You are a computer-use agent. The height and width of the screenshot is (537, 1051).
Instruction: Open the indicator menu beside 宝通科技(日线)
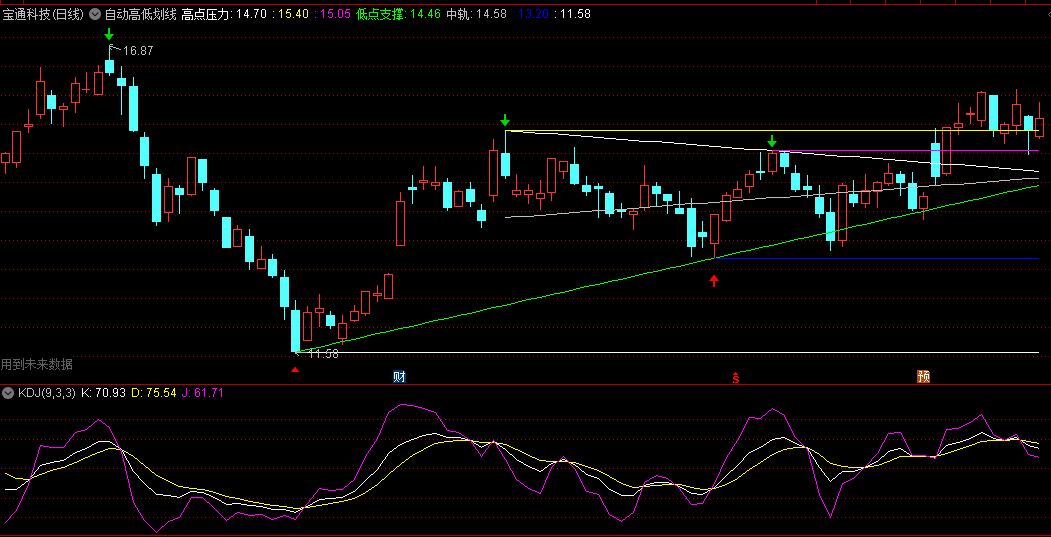95,13
